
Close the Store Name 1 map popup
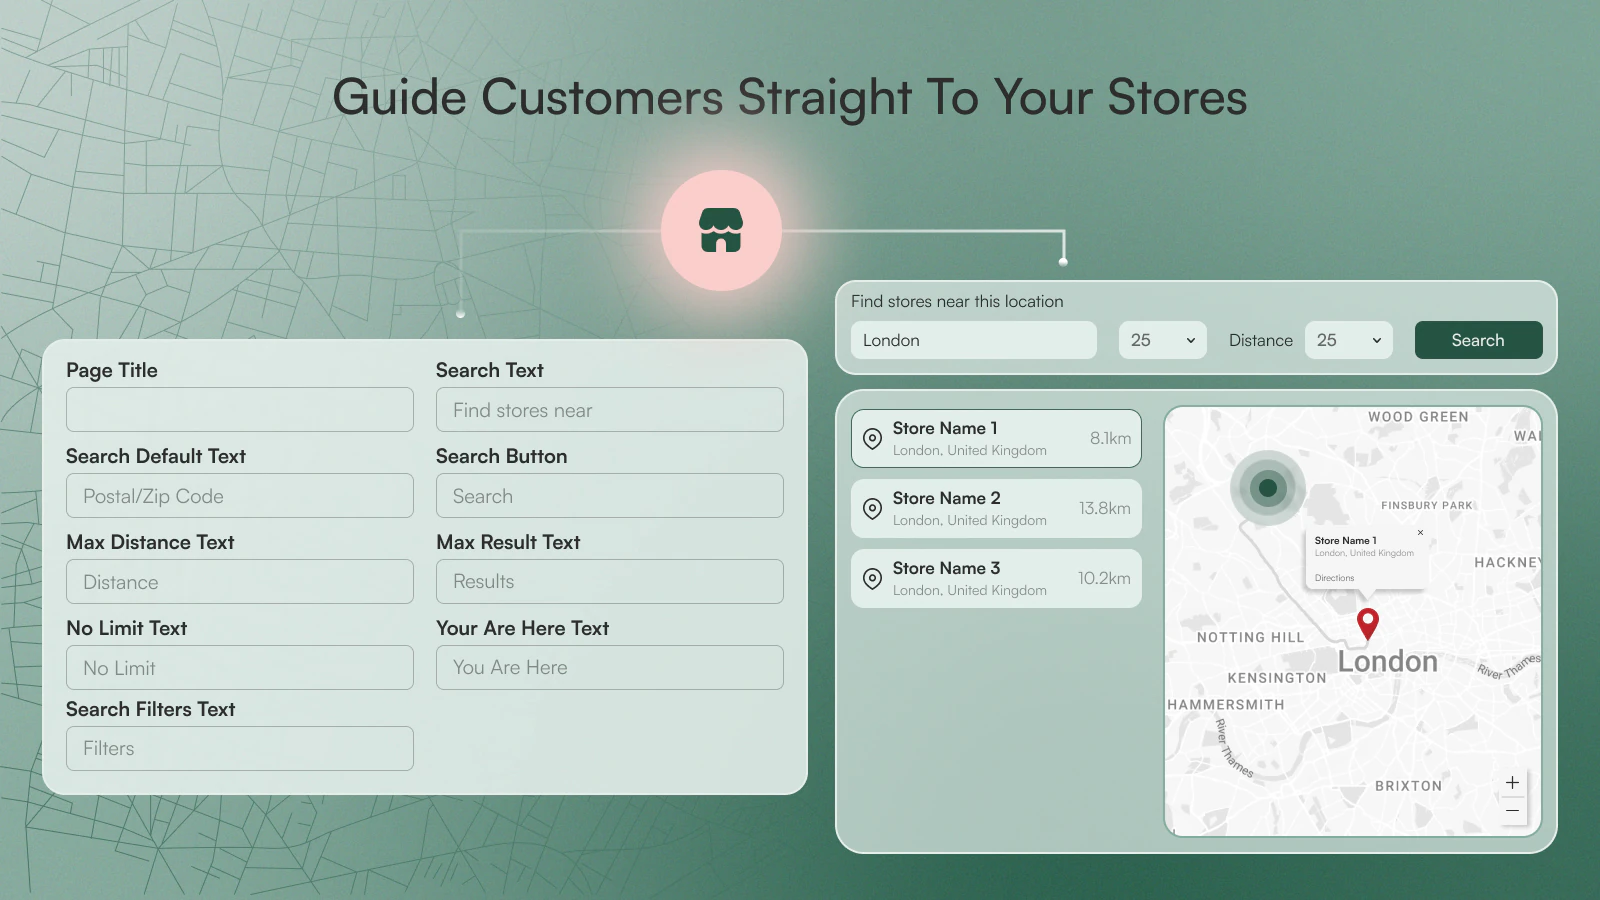(x=1420, y=533)
